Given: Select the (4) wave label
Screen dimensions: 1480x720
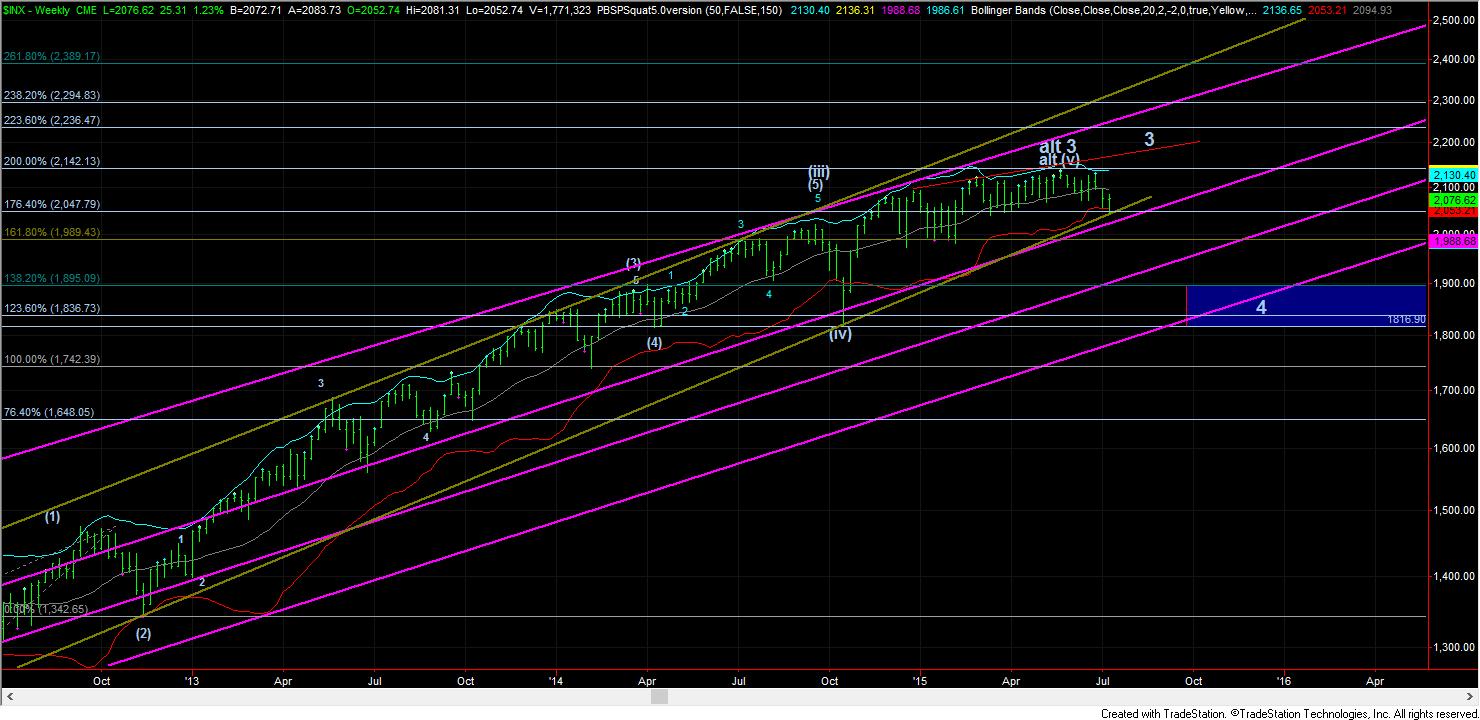Looking at the screenshot, I should [x=654, y=342].
